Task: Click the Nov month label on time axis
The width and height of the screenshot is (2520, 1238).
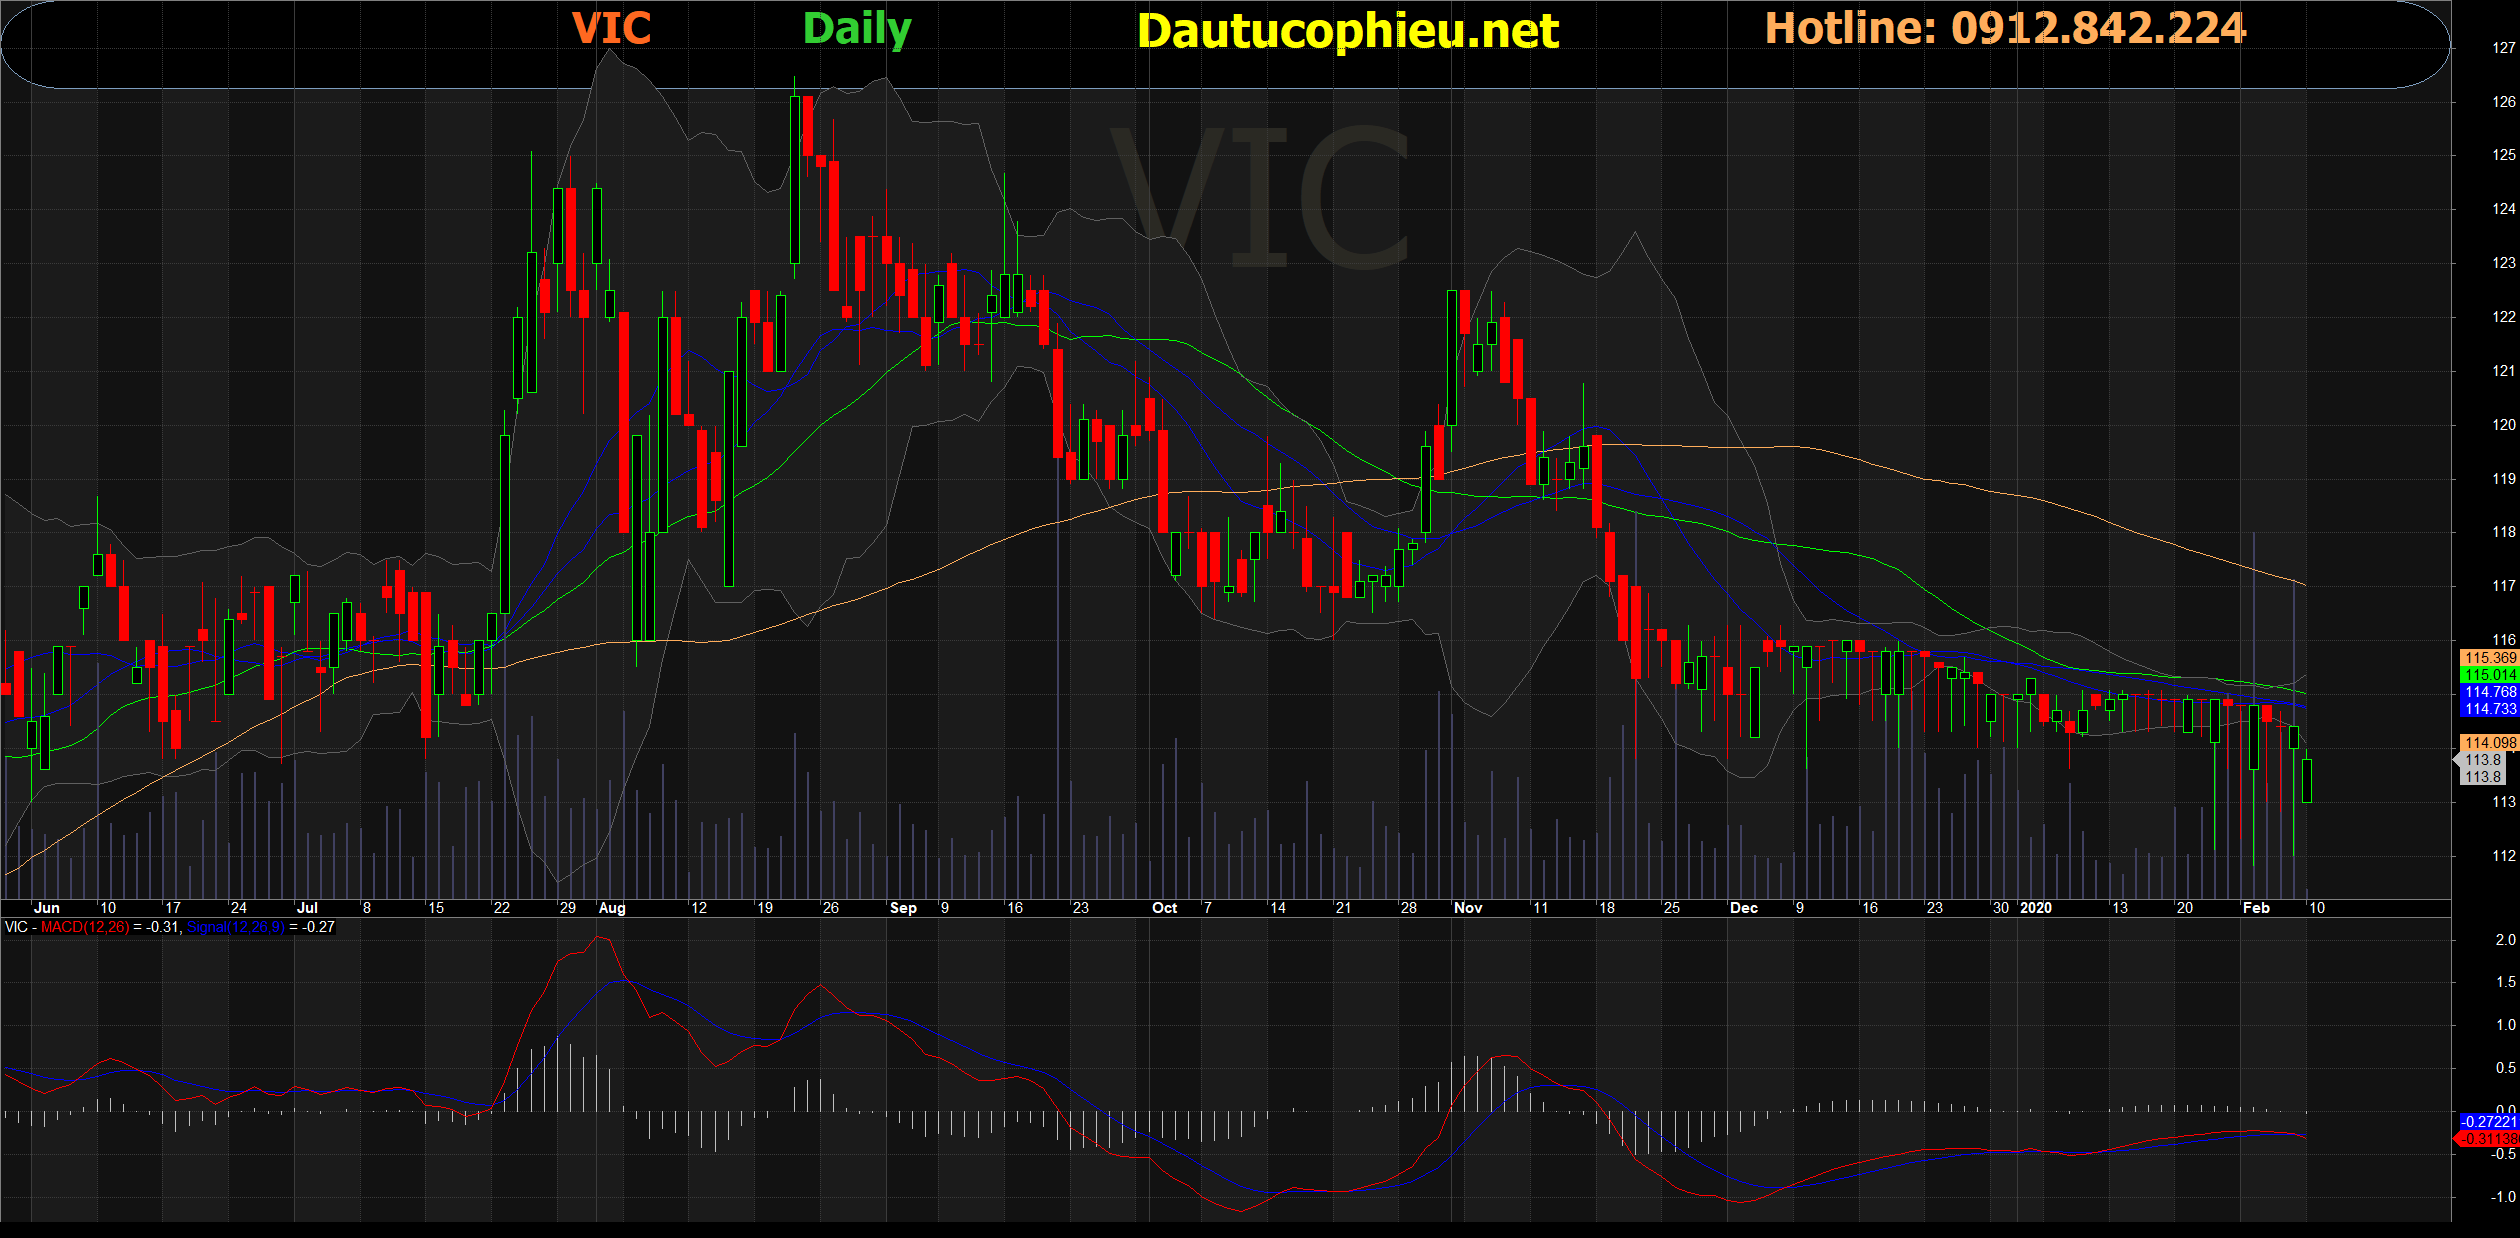Action: tap(1467, 908)
